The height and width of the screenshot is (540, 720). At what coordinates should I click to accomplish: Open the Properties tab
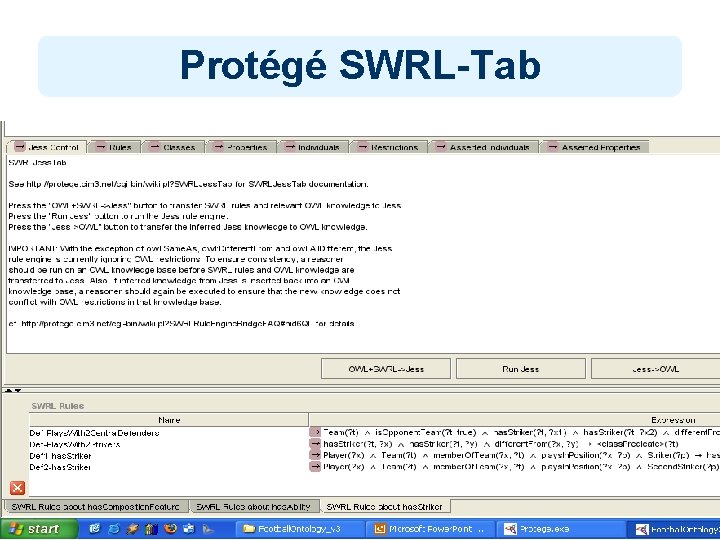(x=241, y=147)
